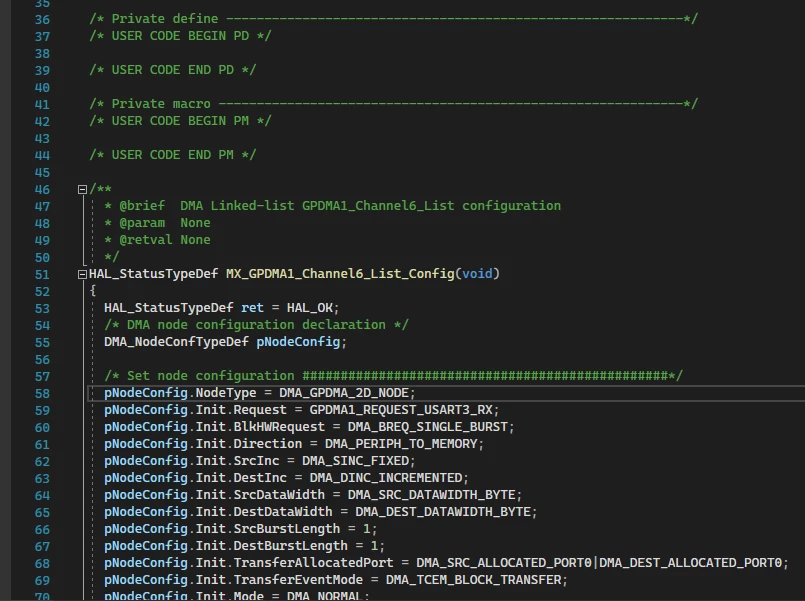Click 'SrcBurstLength' on line 66
This screenshot has width=805, height=601.
point(286,529)
